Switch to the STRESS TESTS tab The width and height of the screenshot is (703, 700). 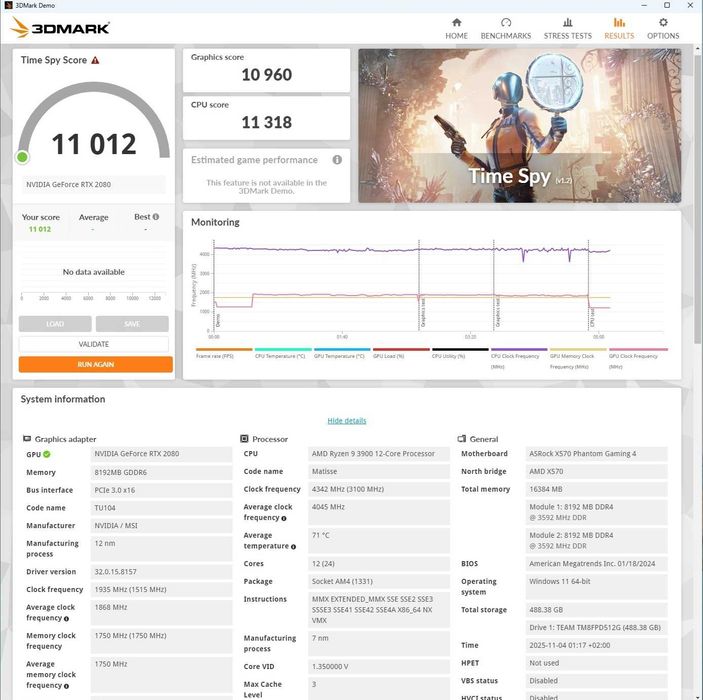568,28
